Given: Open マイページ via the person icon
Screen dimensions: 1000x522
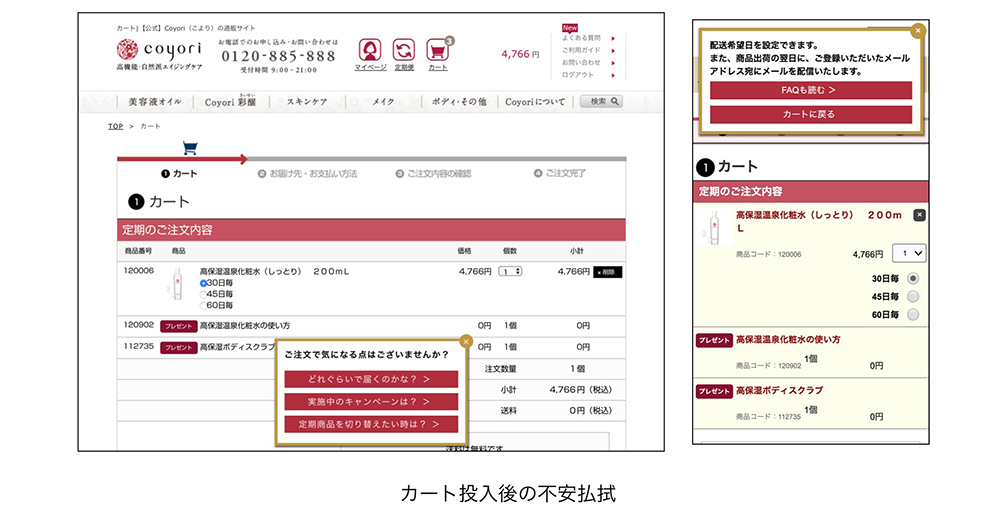Looking at the screenshot, I should tap(370, 50).
